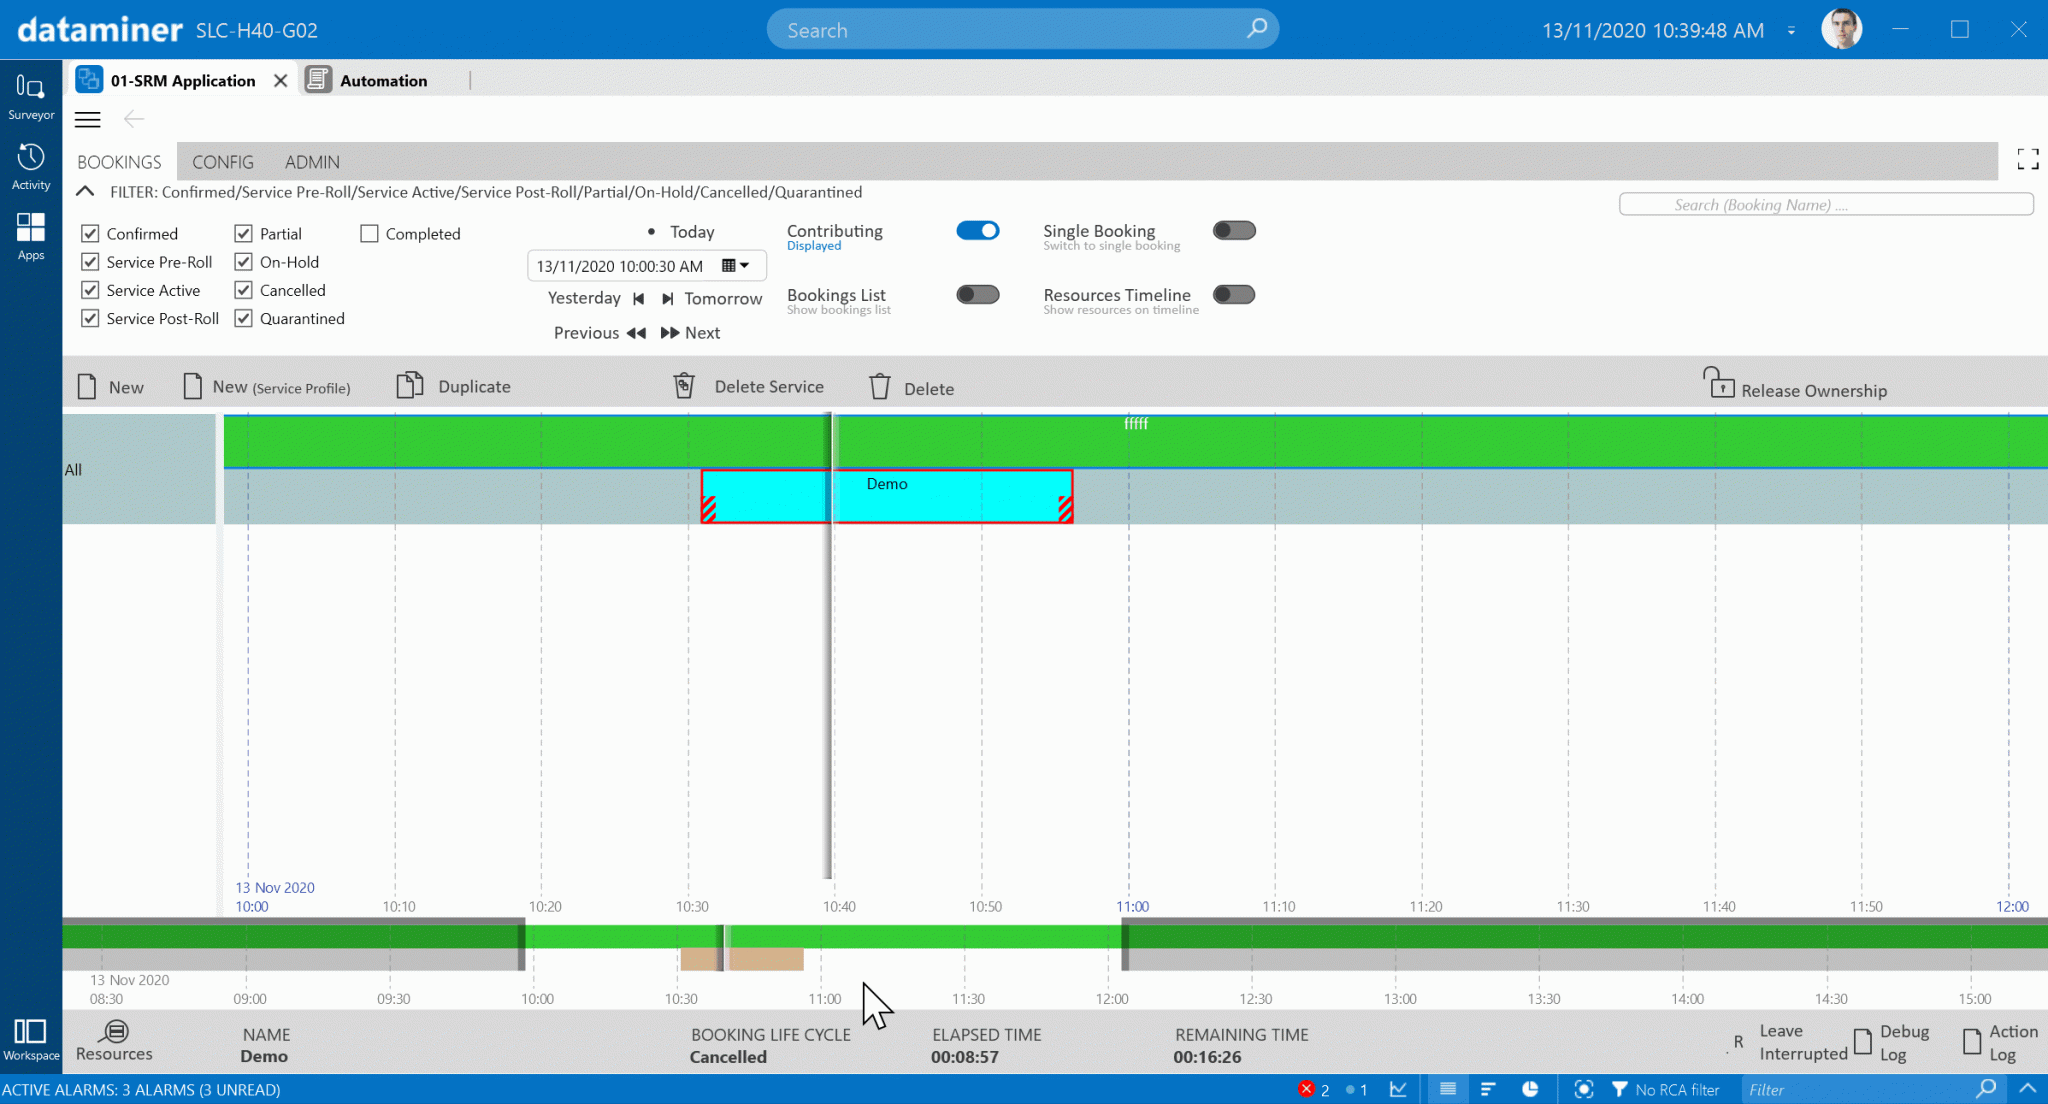
Task: Switch to the CONFIG tab
Action: coord(222,162)
